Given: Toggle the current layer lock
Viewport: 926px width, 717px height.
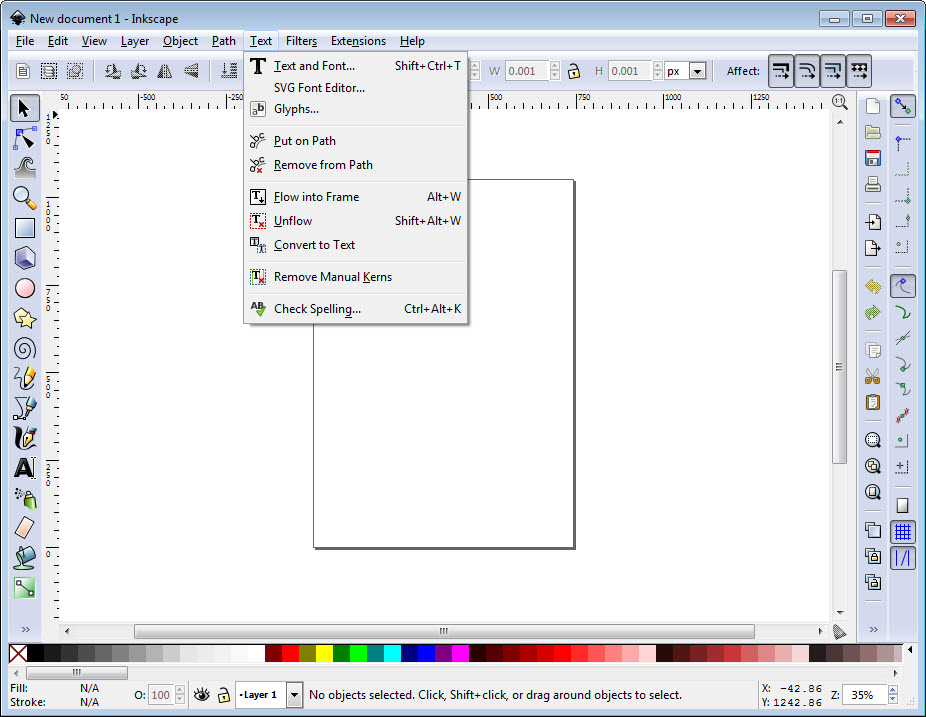Looking at the screenshot, I should click(x=223, y=695).
